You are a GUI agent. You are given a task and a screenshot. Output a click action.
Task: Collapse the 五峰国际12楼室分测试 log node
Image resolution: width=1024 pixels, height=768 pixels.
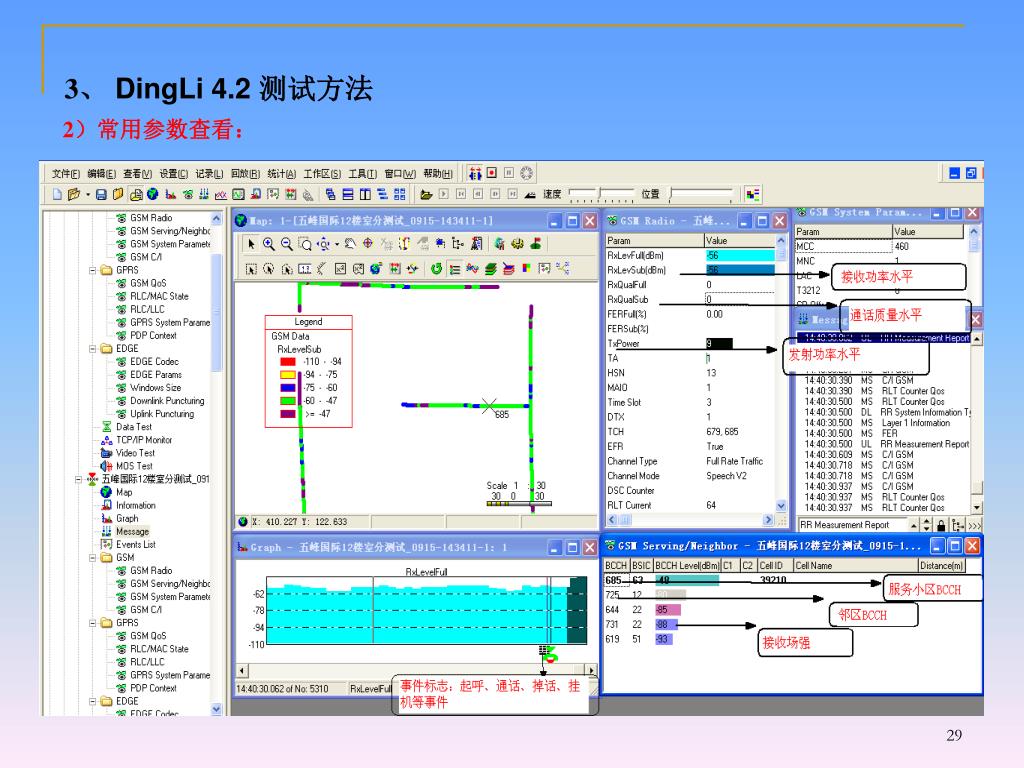tap(78, 479)
